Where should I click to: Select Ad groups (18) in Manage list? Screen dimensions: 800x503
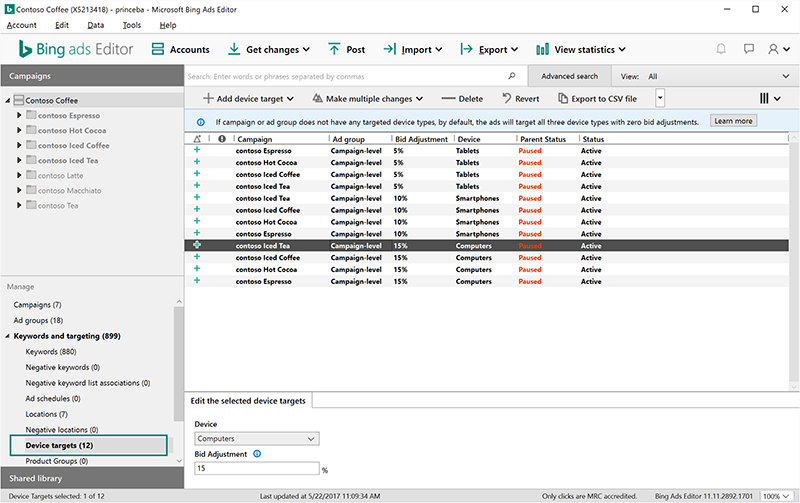pos(38,320)
